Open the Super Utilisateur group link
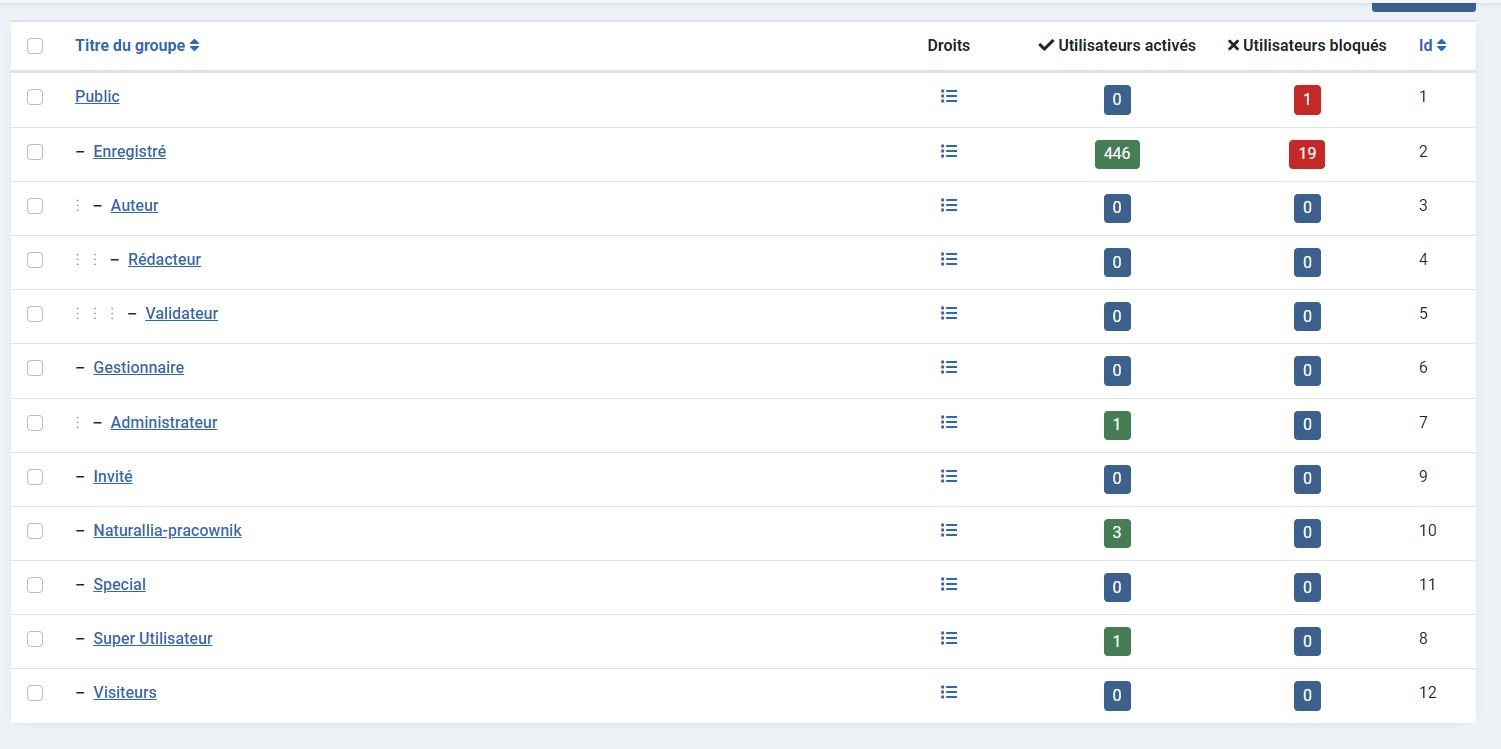Image resolution: width=1501 pixels, height=749 pixels. click(x=153, y=638)
